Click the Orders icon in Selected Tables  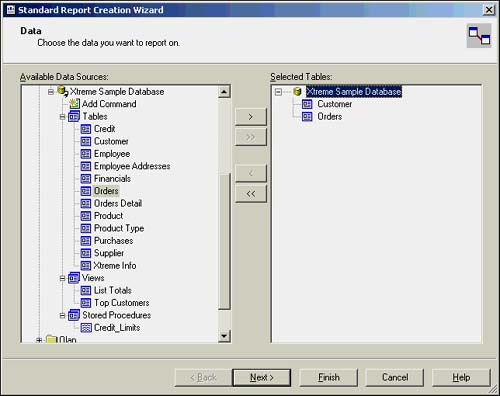[307, 117]
